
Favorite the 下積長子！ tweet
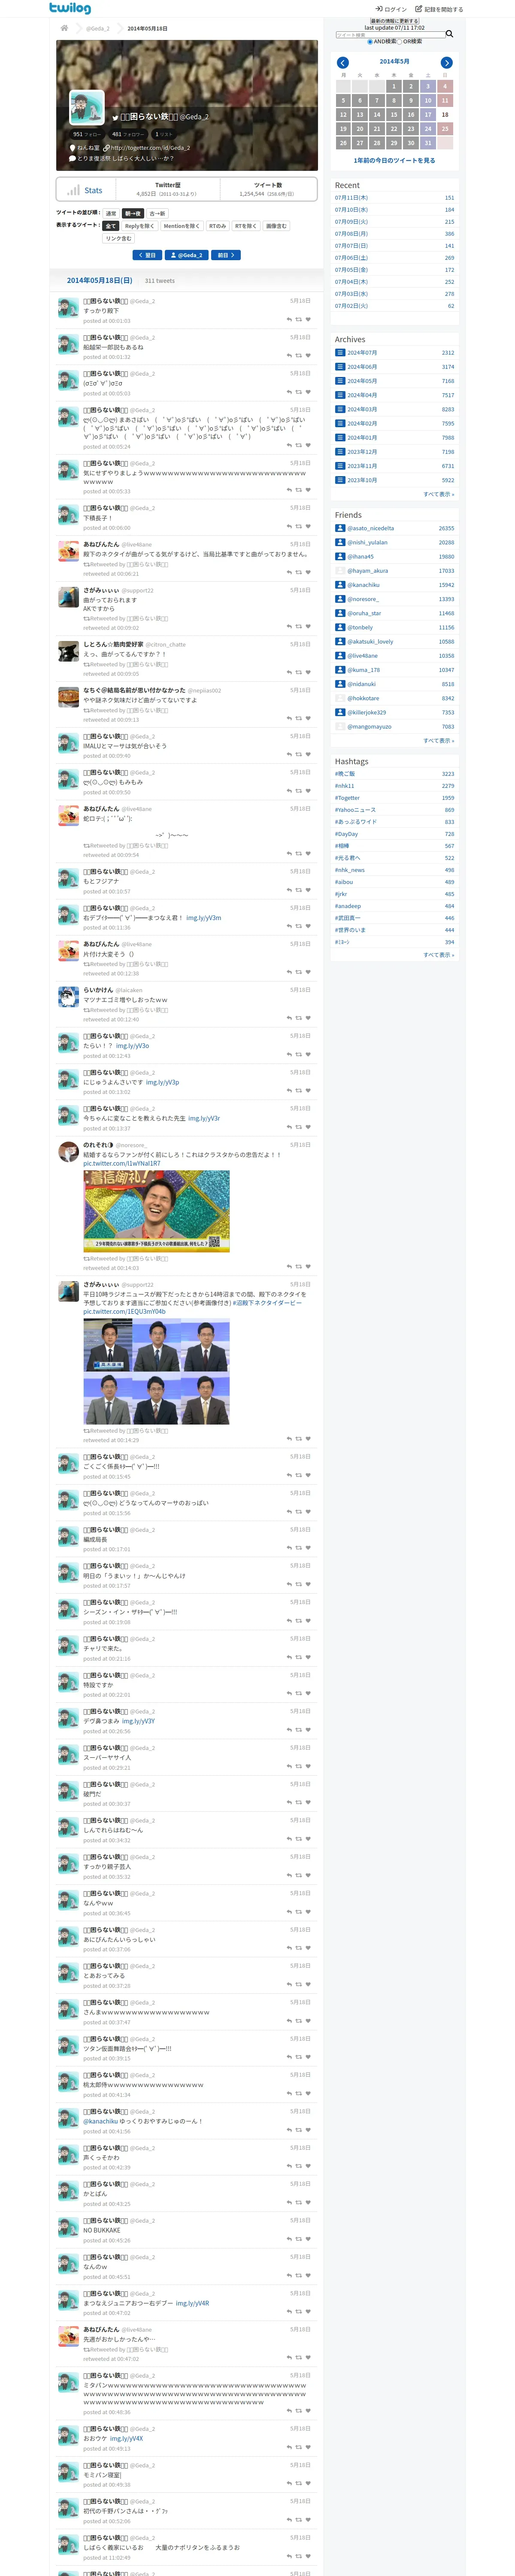pos(308,527)
